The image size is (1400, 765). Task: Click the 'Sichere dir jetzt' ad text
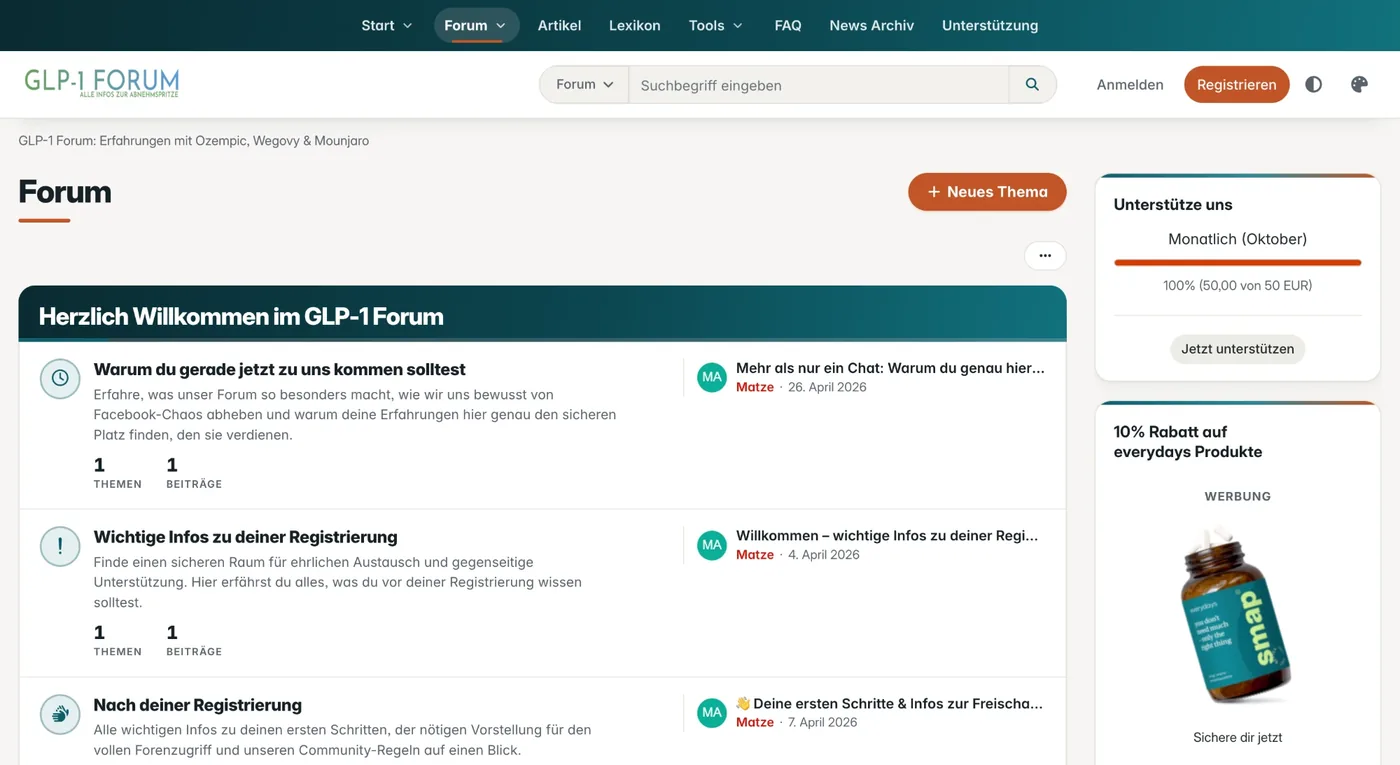click(x=1238, y=738)
